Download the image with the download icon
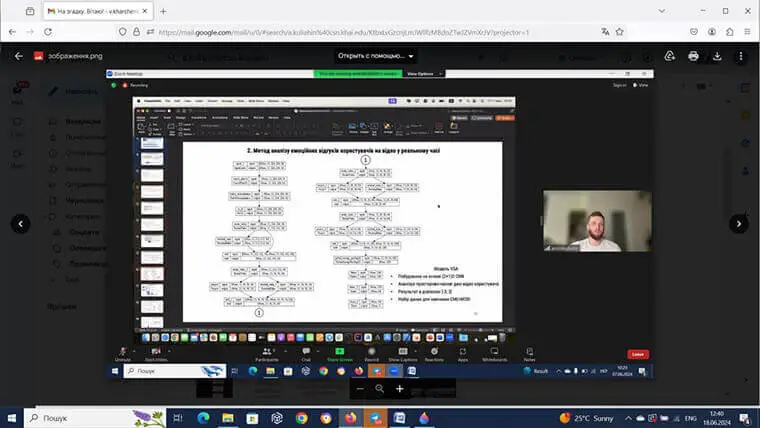 tap(717, 56)
